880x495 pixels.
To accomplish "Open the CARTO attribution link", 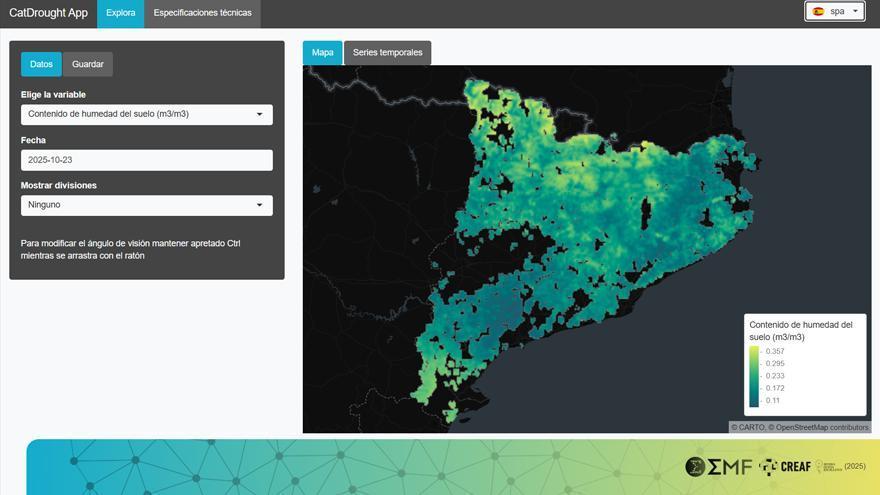I will (x=750, y=427).
